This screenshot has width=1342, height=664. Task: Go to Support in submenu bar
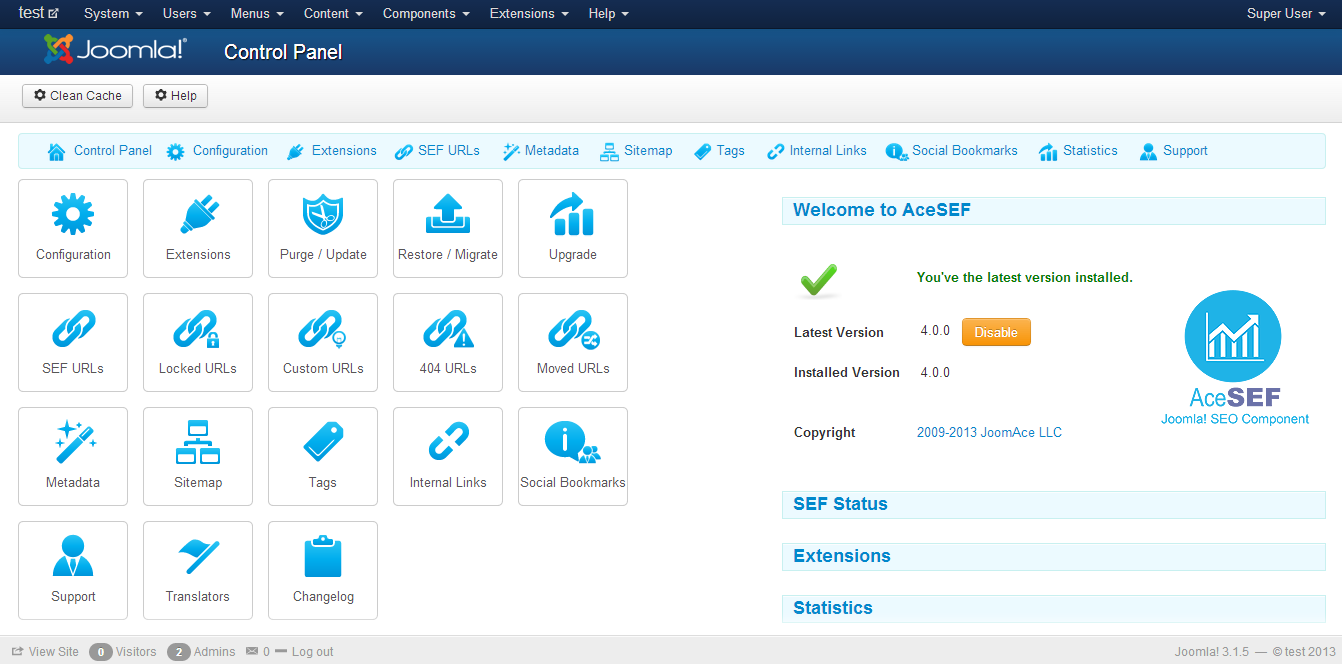point(1173,151)
